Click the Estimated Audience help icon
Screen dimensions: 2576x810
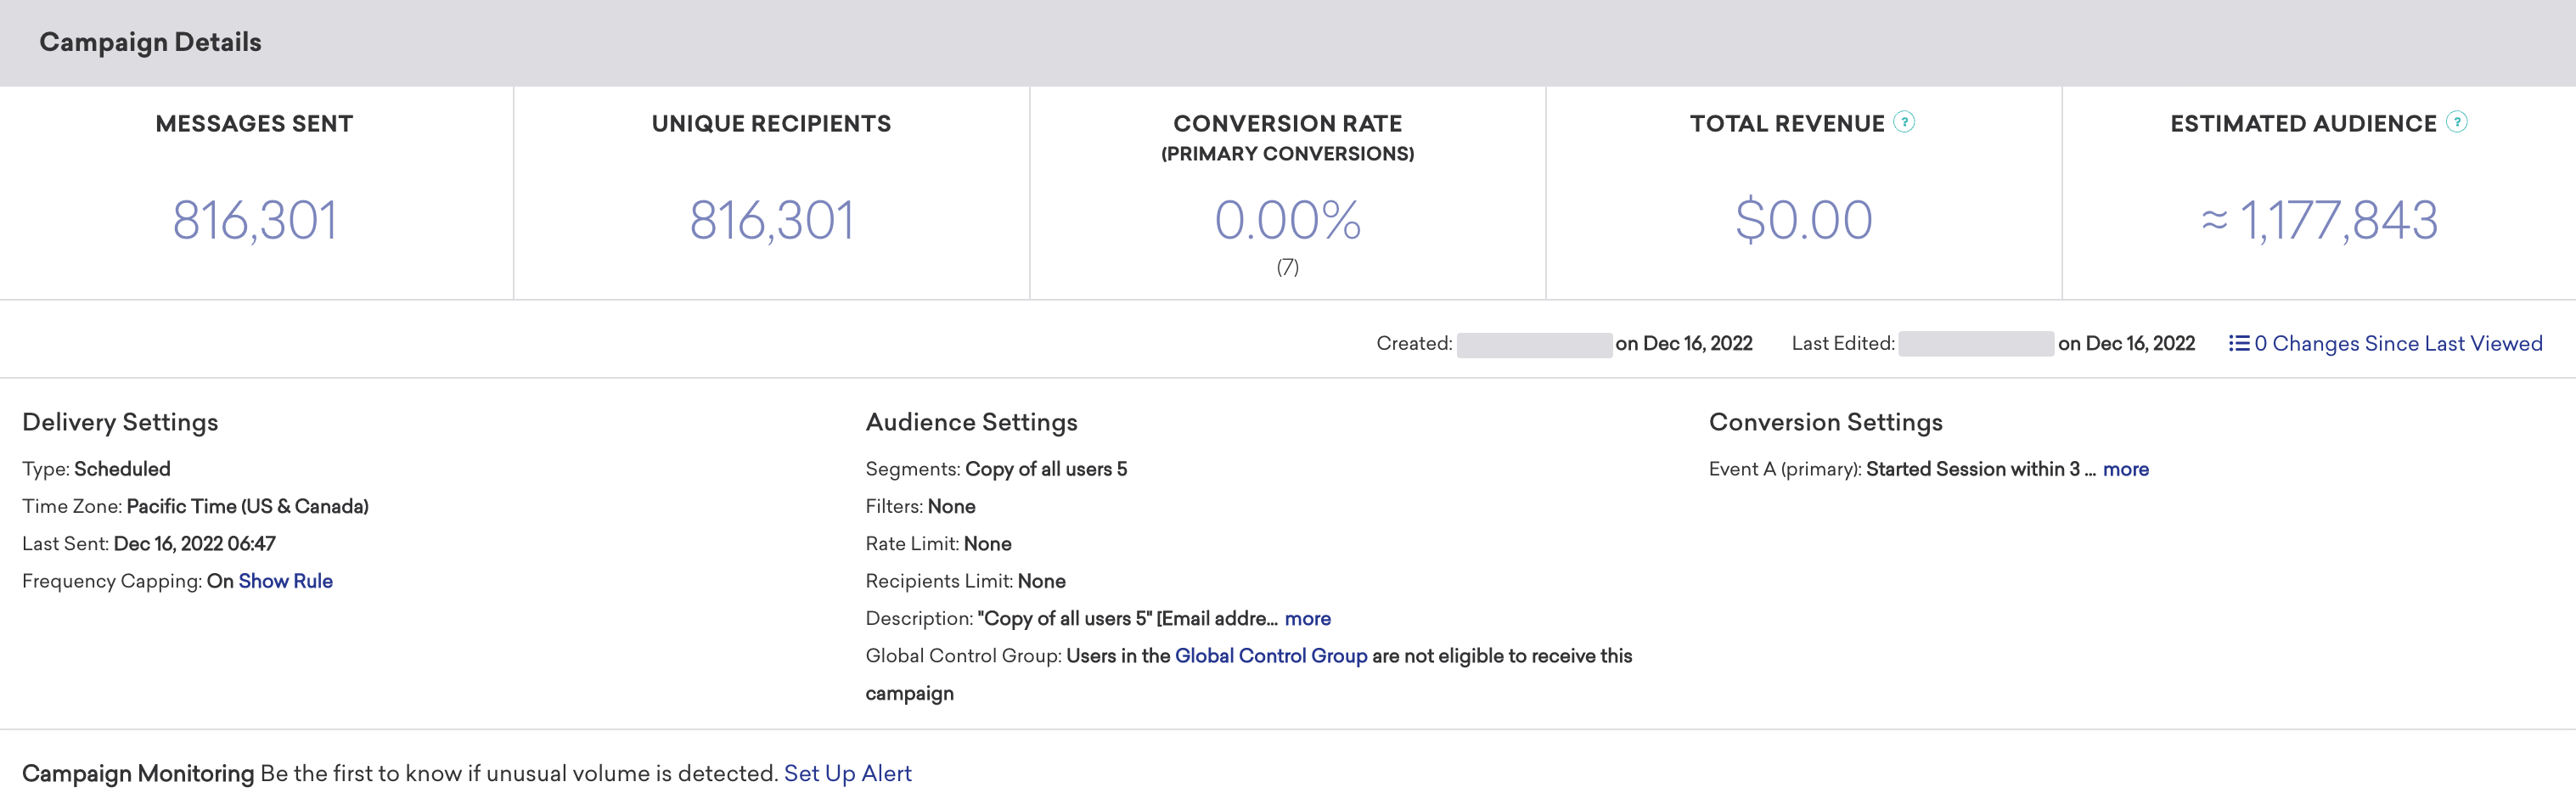pyautogui.click(x=2456, y=122)
